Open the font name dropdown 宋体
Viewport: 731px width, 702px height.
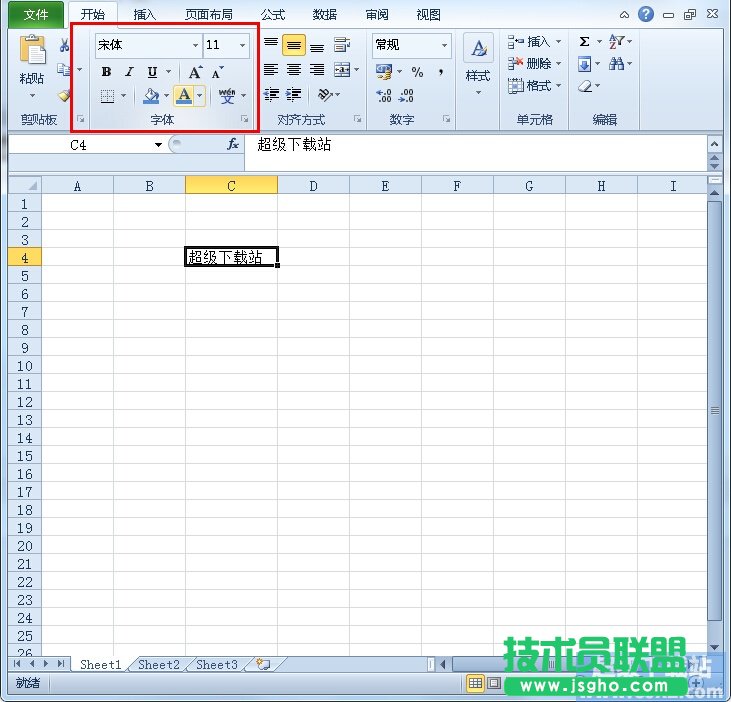pyautogui.click(x=195, y=45)
